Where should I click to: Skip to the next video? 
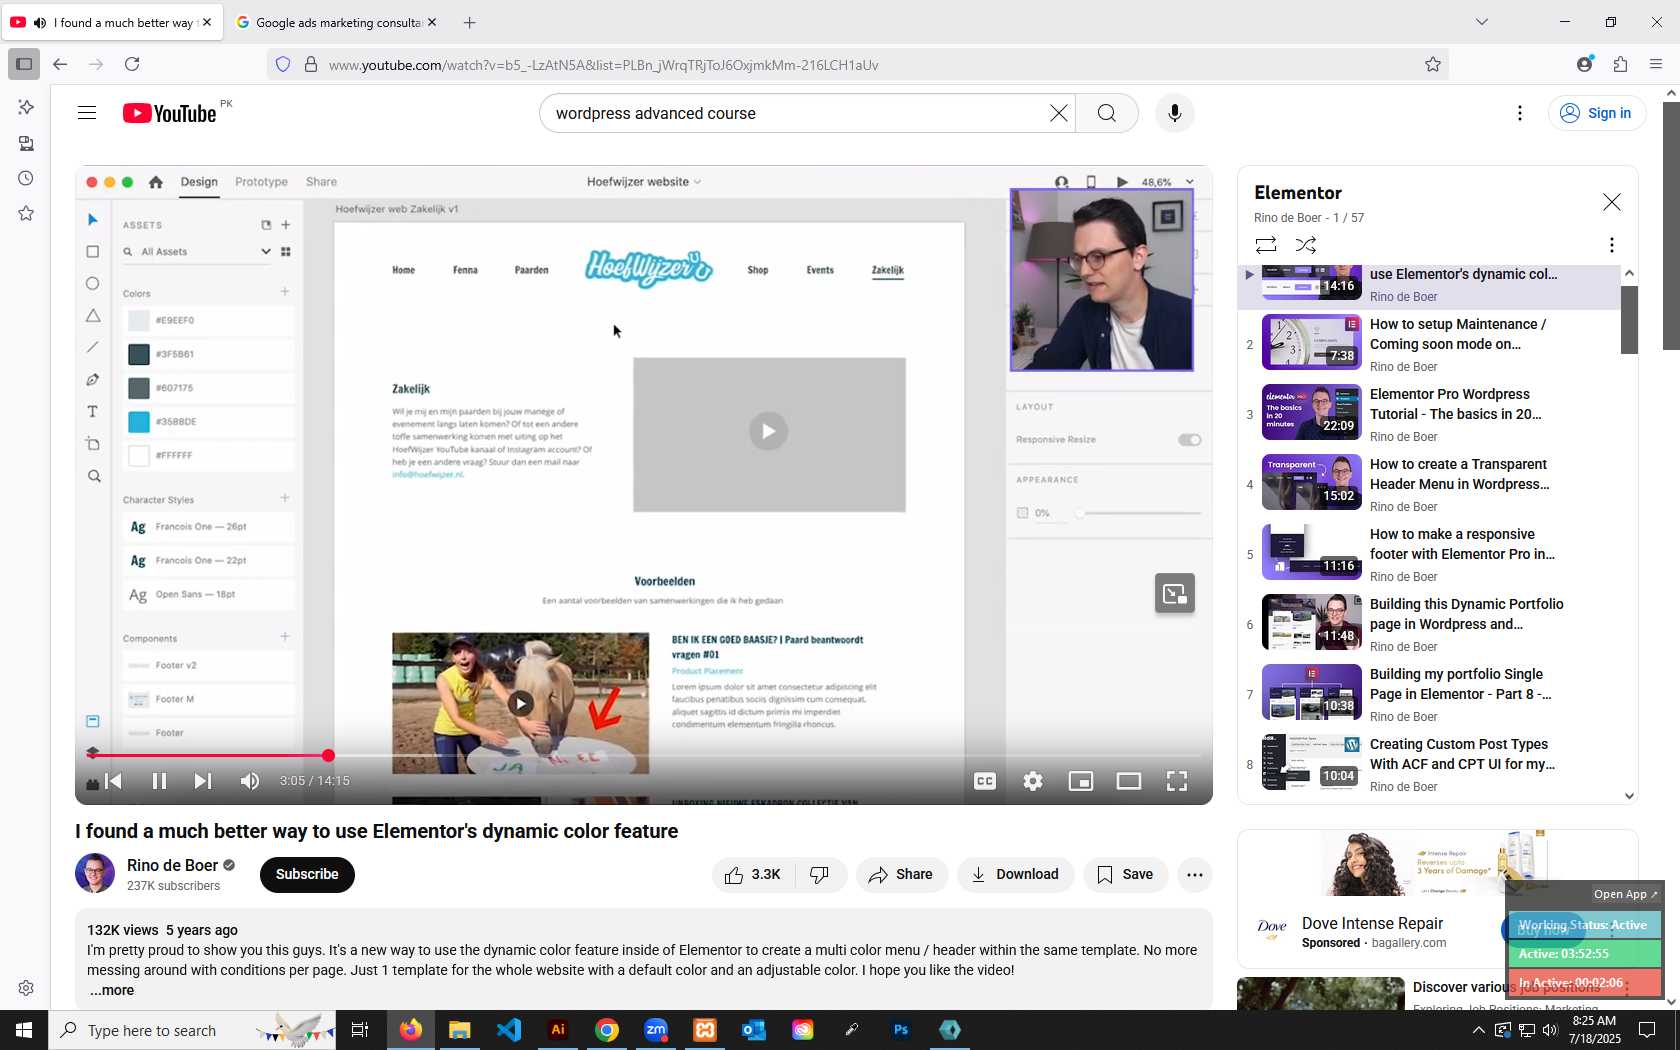pos(202,781)
